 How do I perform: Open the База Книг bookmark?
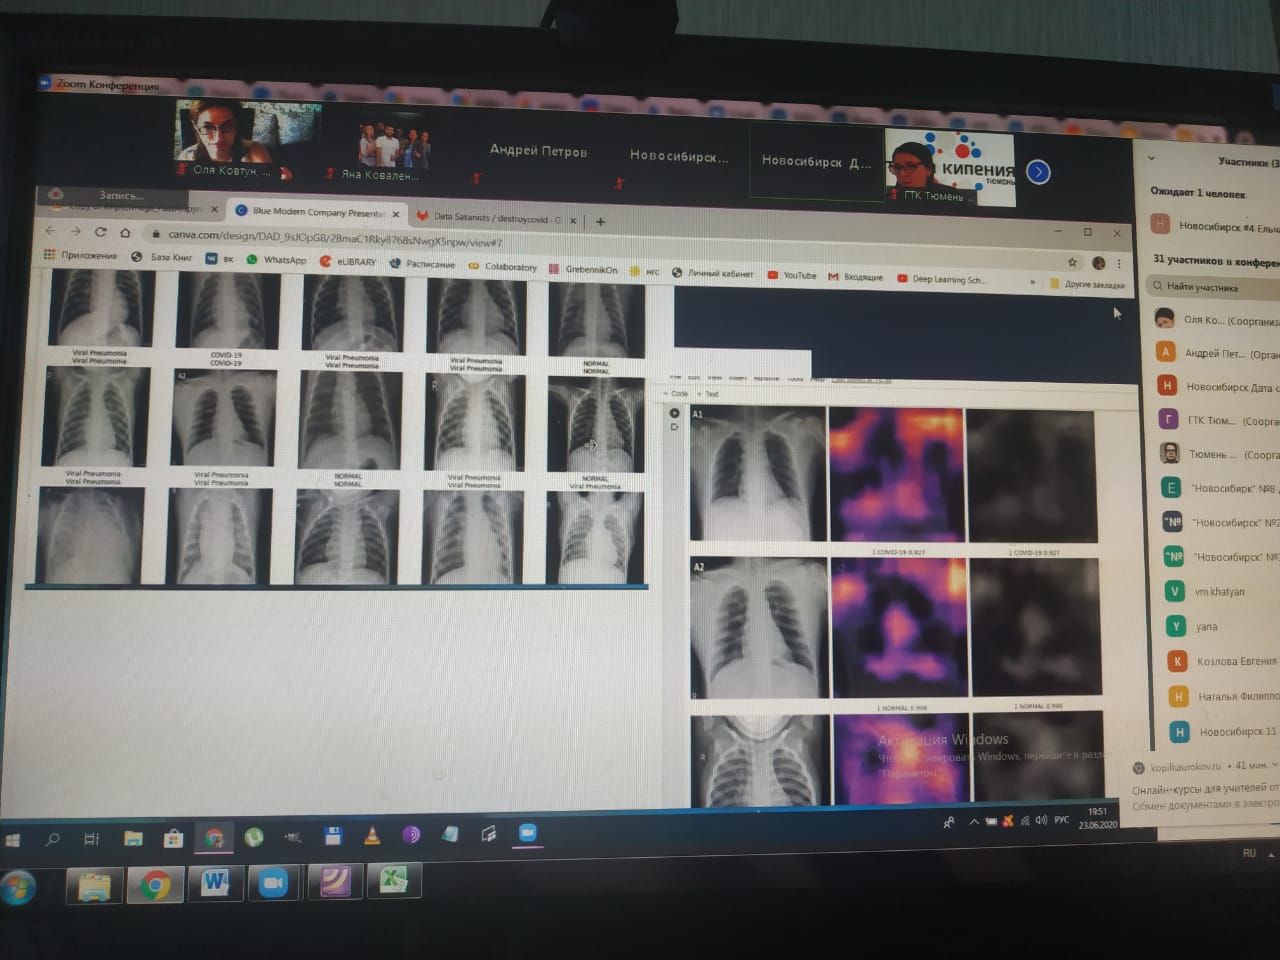click(162, 257)
